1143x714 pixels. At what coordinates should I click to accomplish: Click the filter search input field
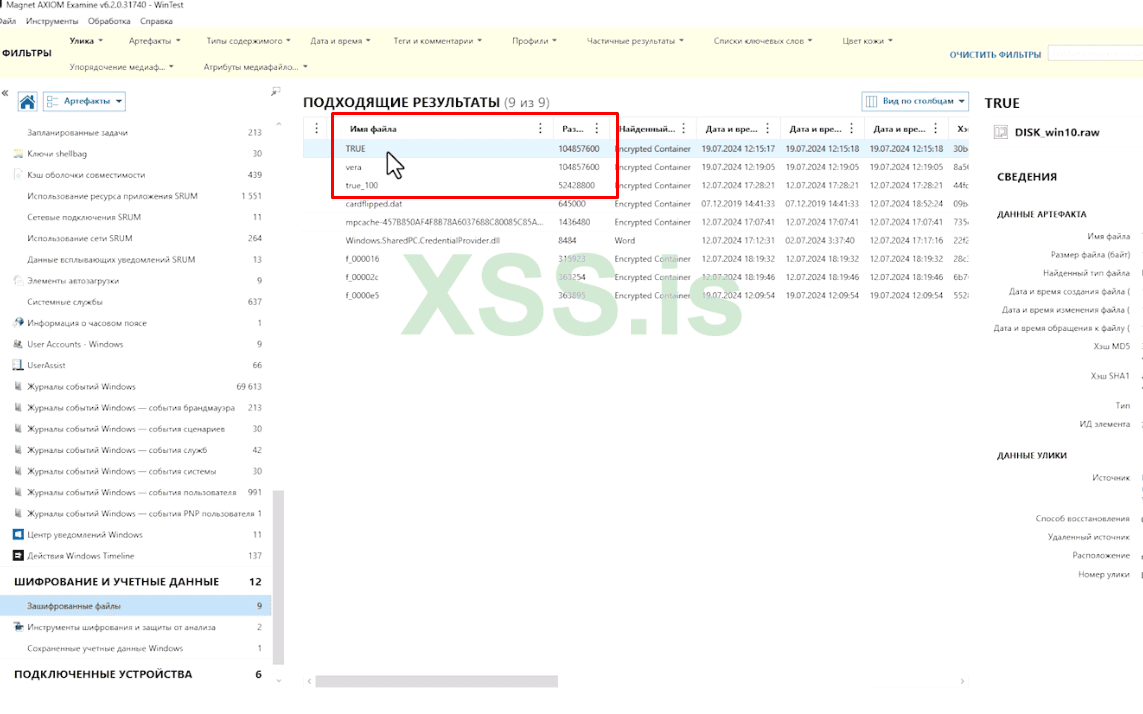click(x=1095, y=53)
